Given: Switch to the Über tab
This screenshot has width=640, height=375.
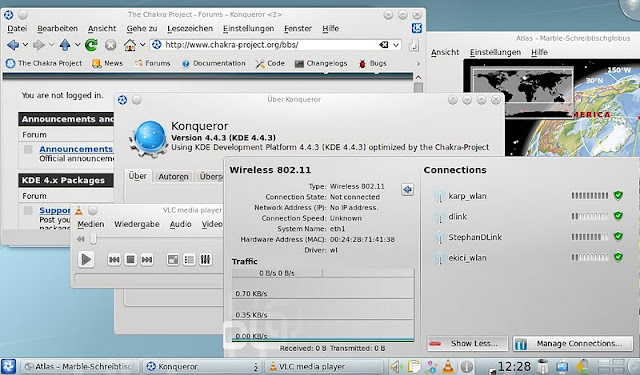Looking at the screenshot, I should (138, 176).
